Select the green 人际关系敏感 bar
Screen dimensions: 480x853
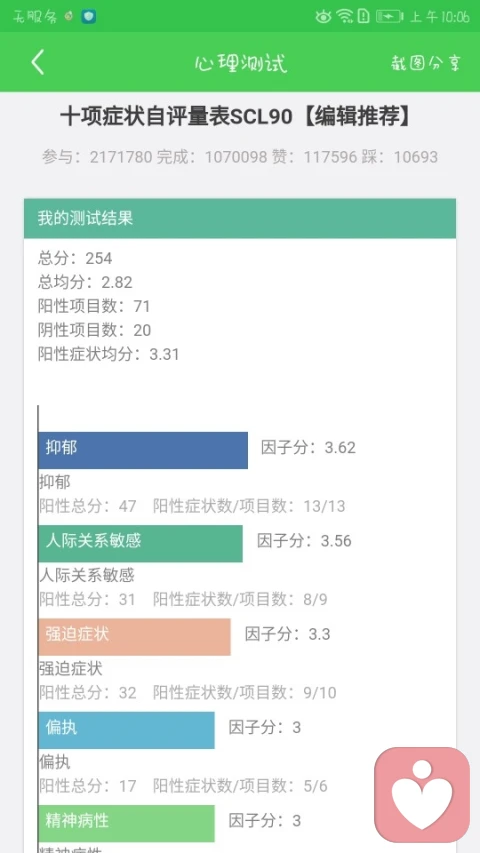tap(140, 543)
